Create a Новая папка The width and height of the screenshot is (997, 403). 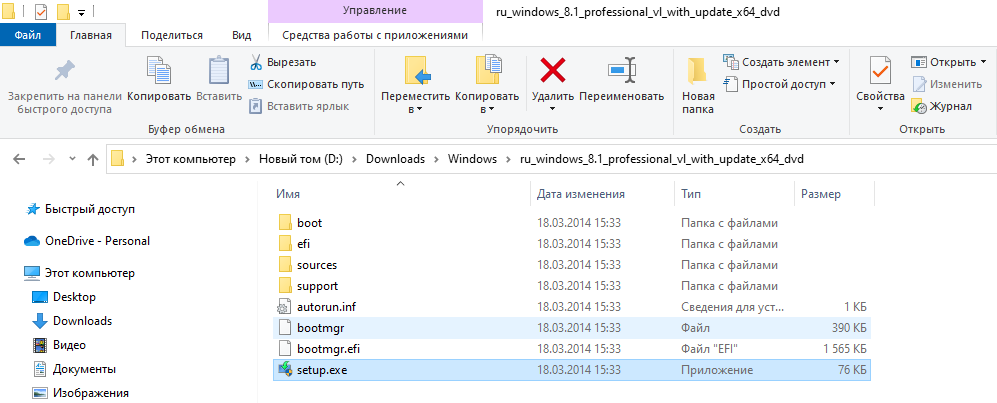point(698,85)
